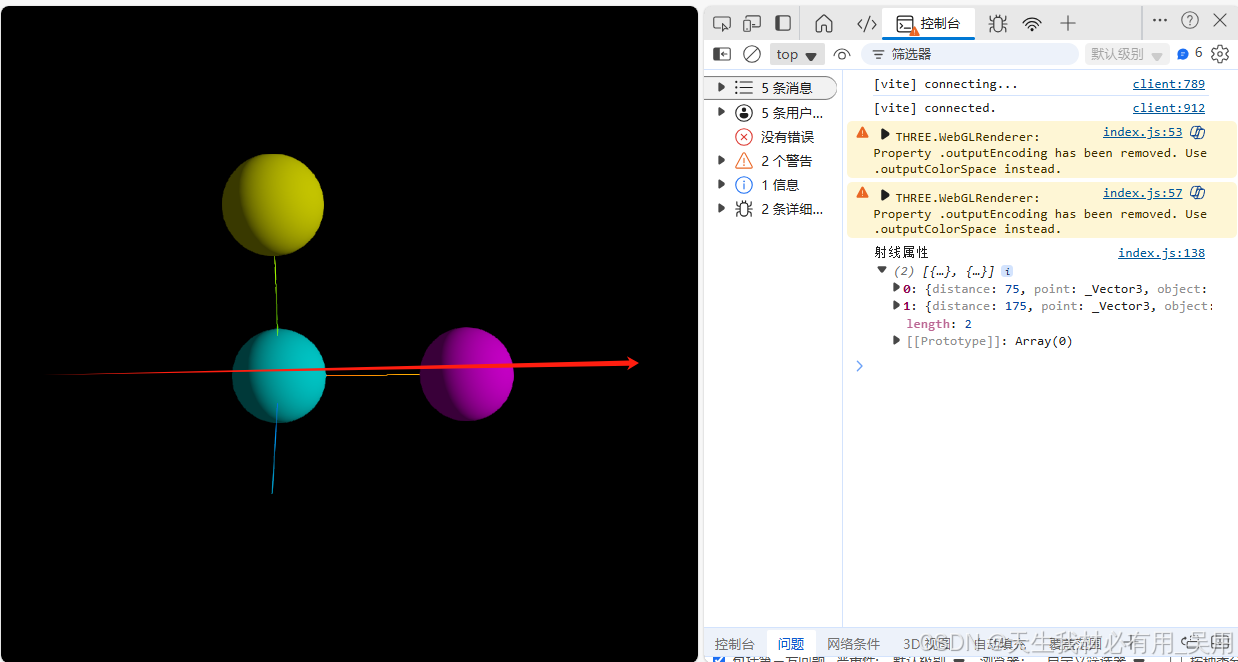Viewport: 1238px width, 662px height.
Task: Click the 射线属性 log text
Action: point(901,252)
